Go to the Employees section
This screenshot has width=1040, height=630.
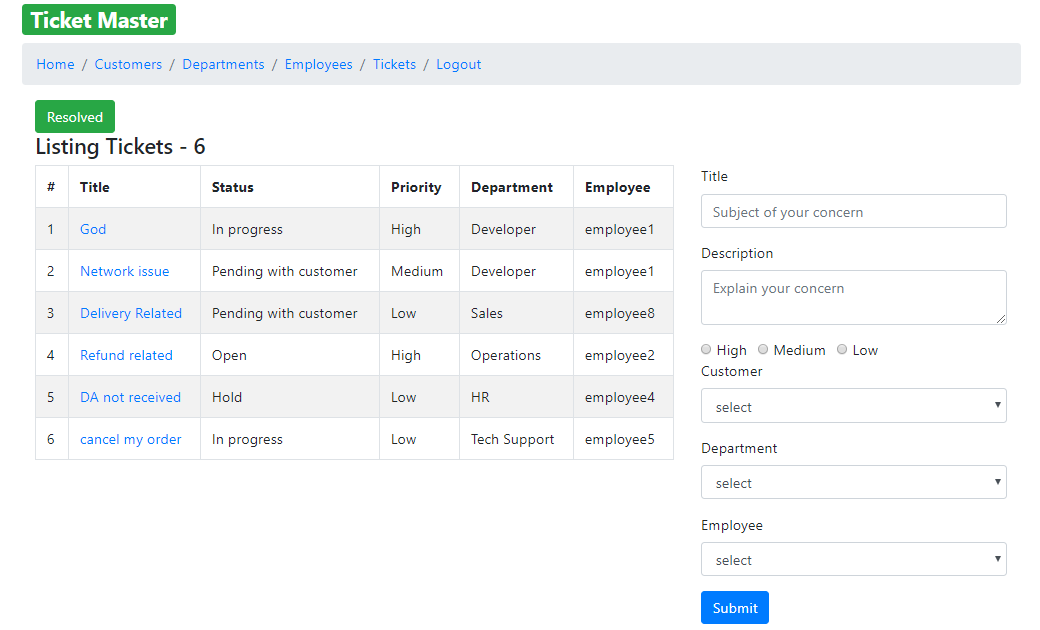(318, 64)
